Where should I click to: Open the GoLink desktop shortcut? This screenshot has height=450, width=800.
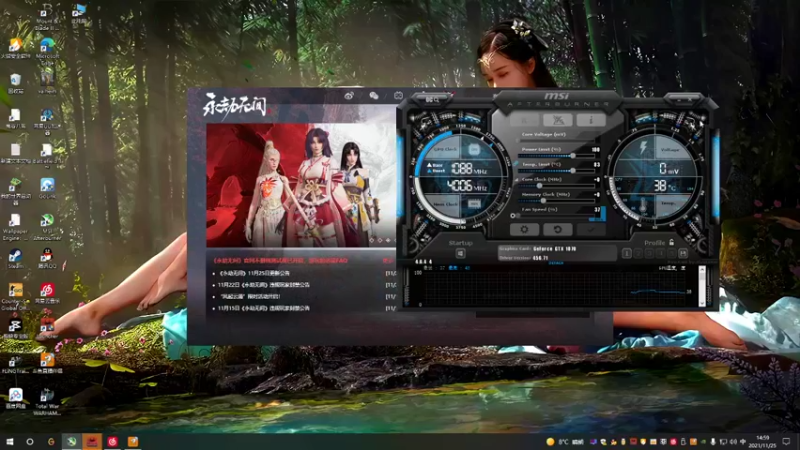point(47,188)
